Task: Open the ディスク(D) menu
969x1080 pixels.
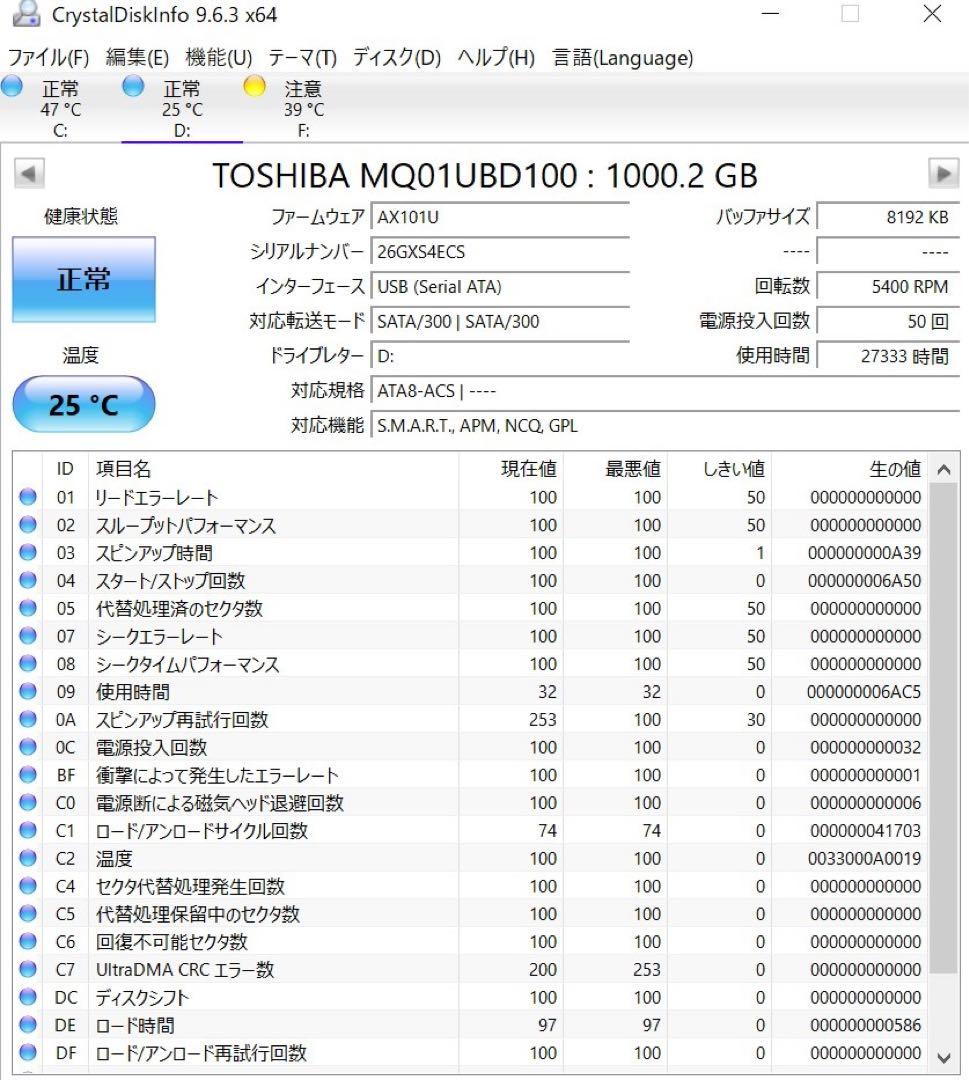Action: click(397, 57)
